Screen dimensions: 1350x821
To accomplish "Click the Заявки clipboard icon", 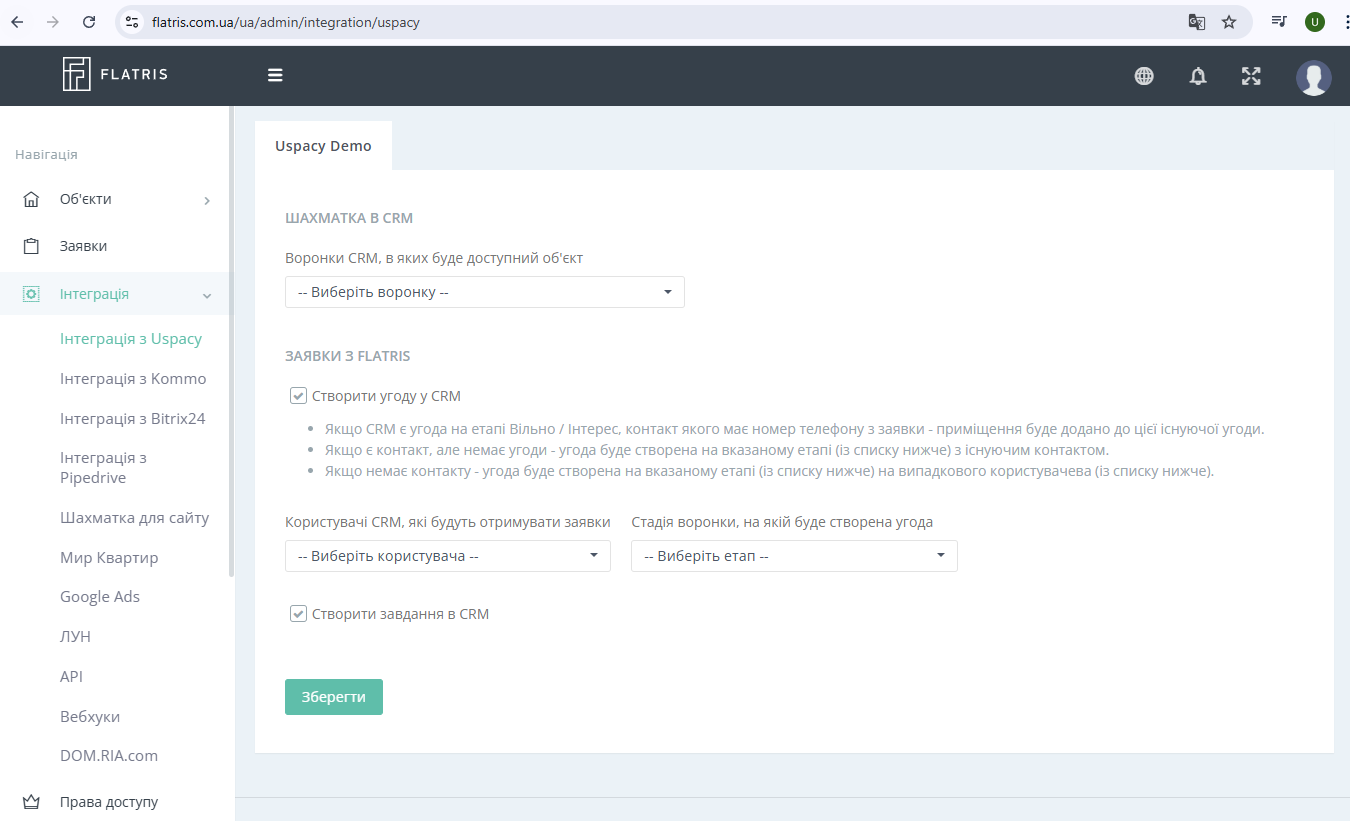I will click(x=31, y=246).
